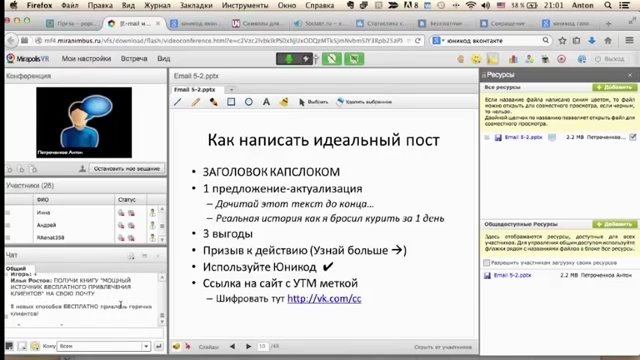Click the globe icon in top toolbar
The width and height of the screenshot is (640, 360).
pos(582,59)
